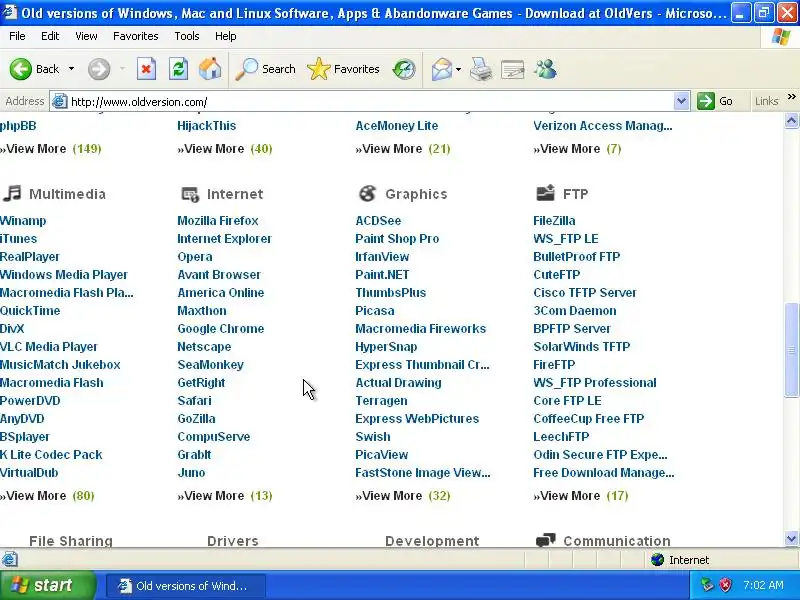Click View More (80) under Multimedia
The image size is (800, 600).
click(x=47, y=496)
